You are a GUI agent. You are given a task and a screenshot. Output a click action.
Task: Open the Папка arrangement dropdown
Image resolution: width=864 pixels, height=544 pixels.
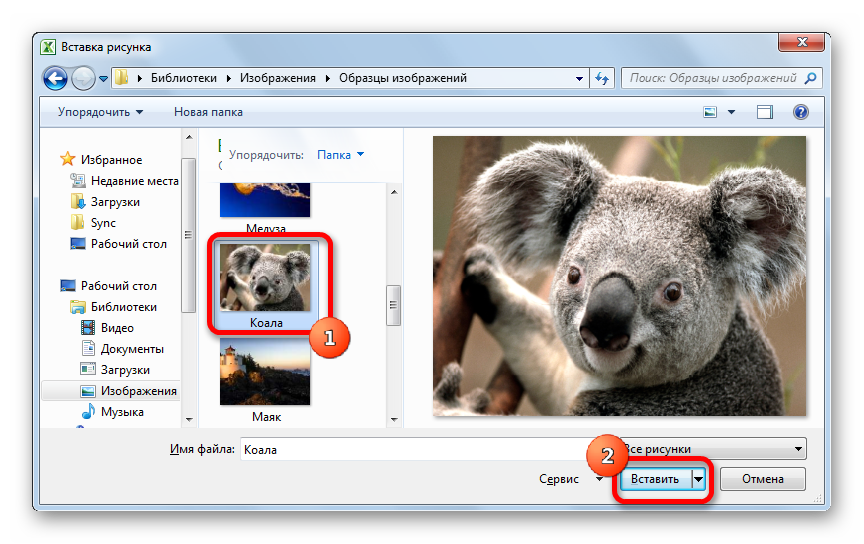coord(341,155)
